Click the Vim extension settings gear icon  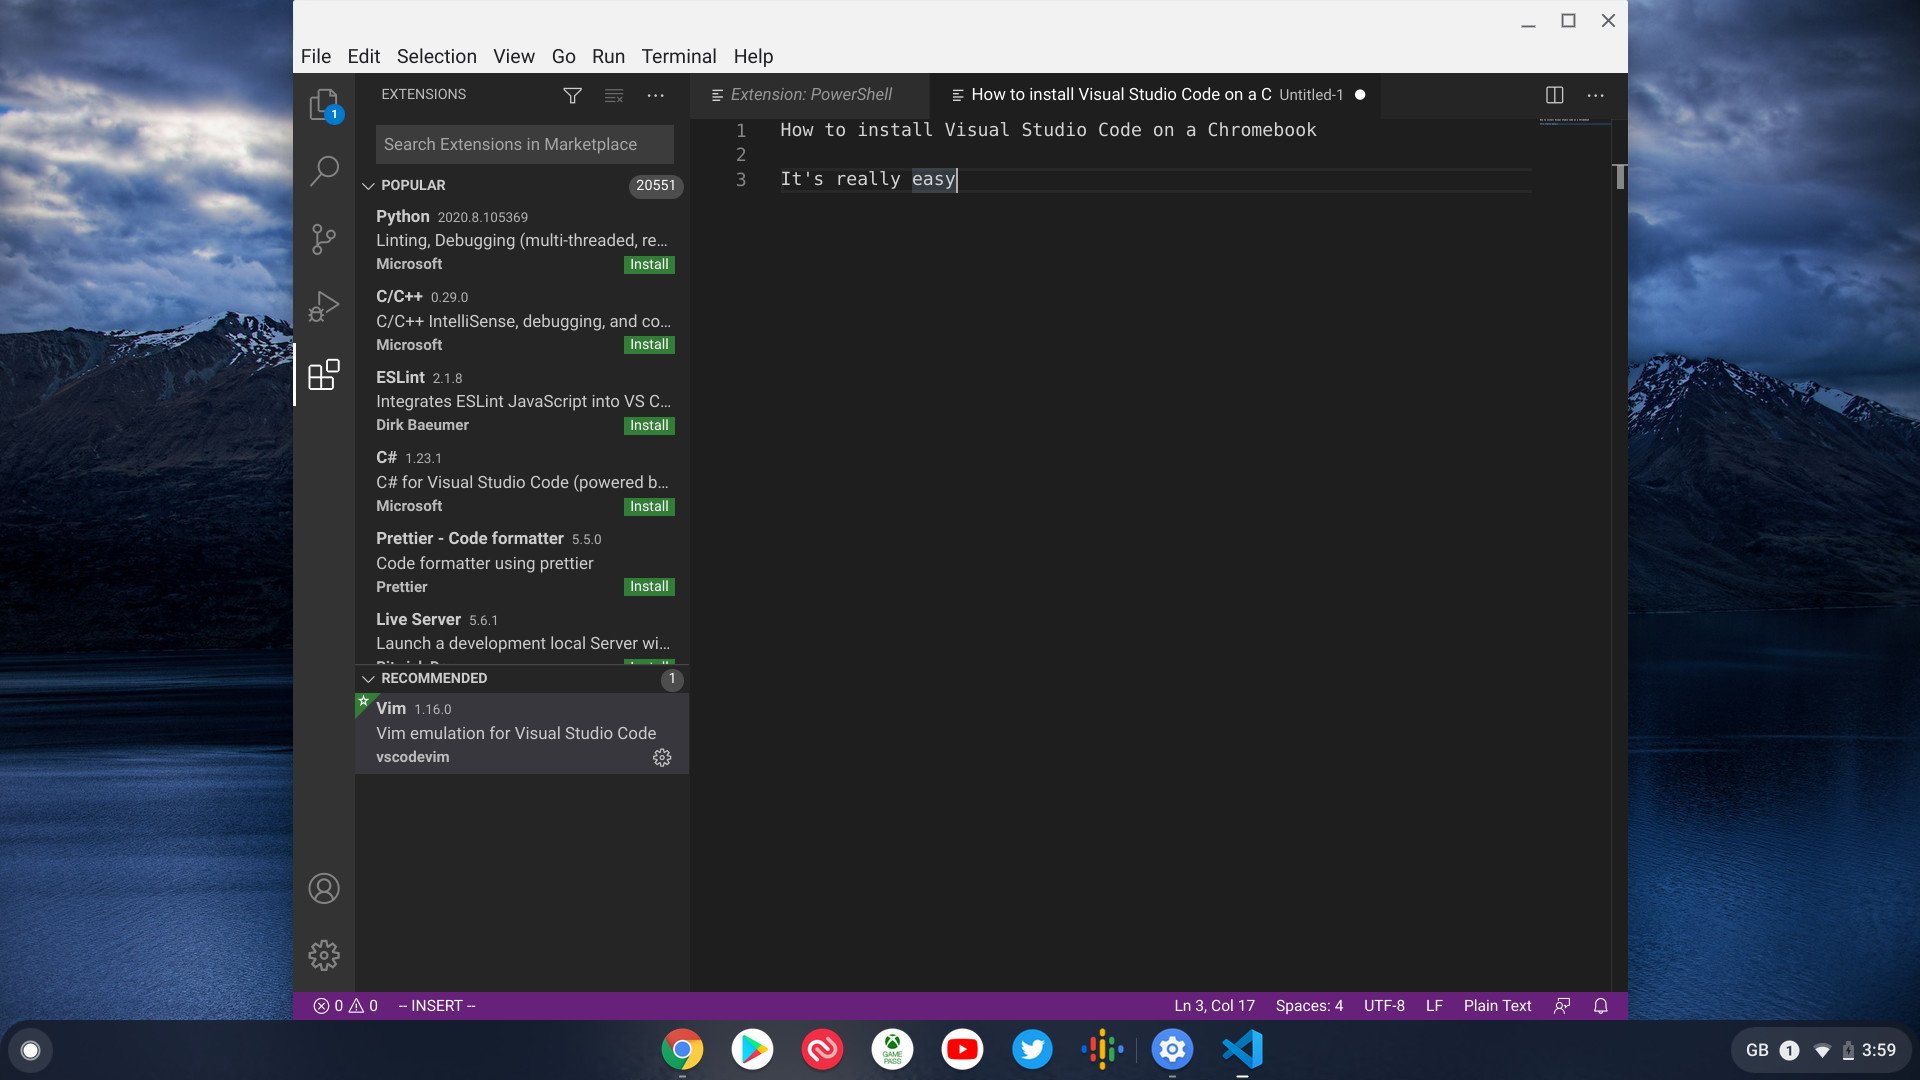point(662,757)
